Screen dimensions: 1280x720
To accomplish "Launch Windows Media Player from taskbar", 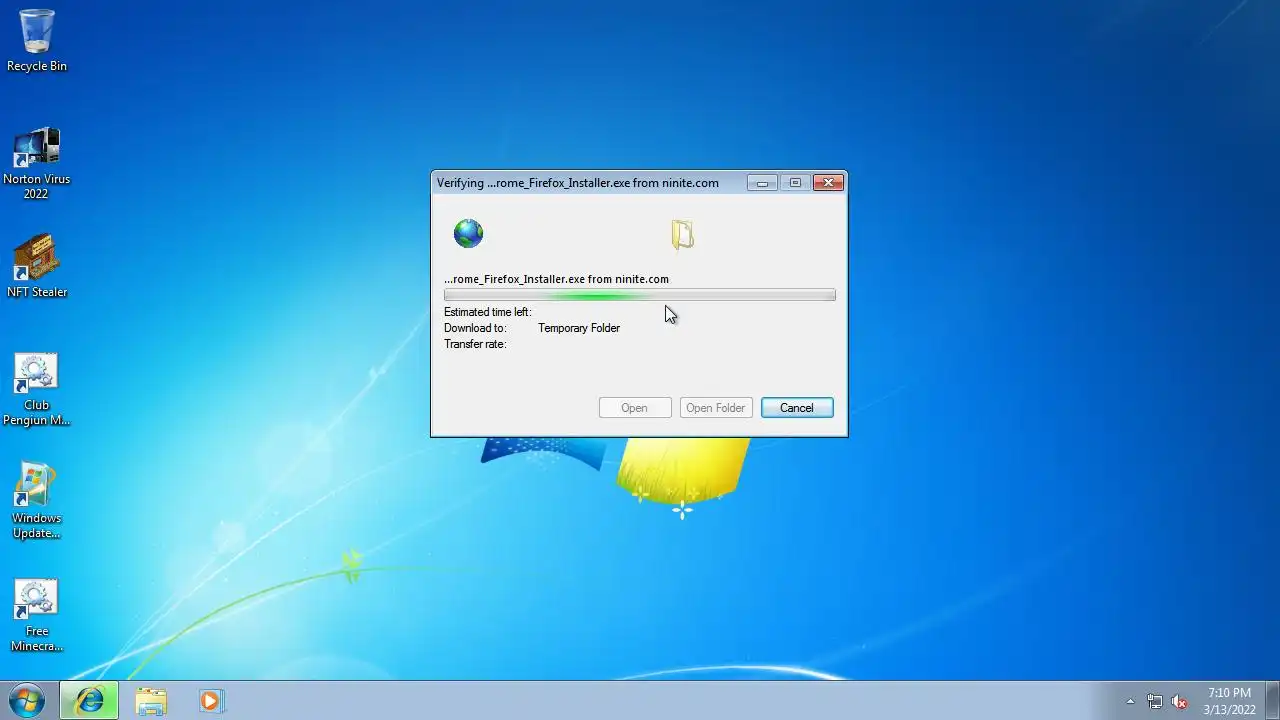I will tap(211, 701).
